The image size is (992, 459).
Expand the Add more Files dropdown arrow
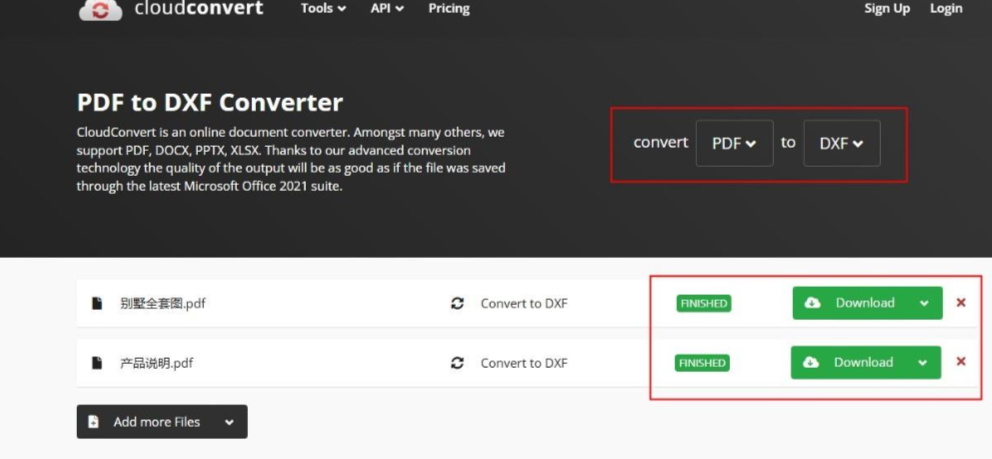point(229,422)
